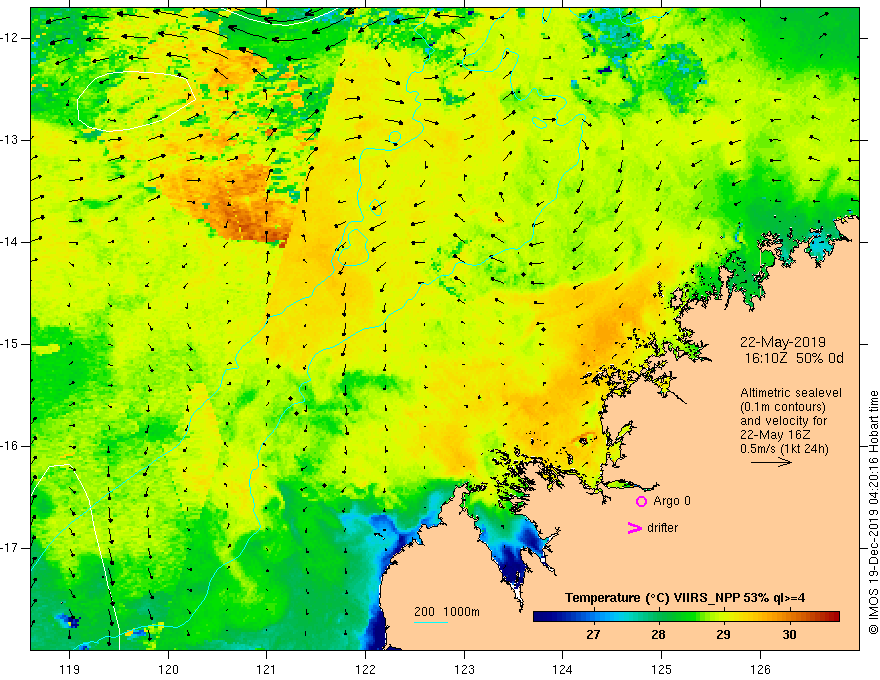Click latitude axis label -16
Image resolution: width=880 pixels, height=680 pixels.
(x=10, y=446)
